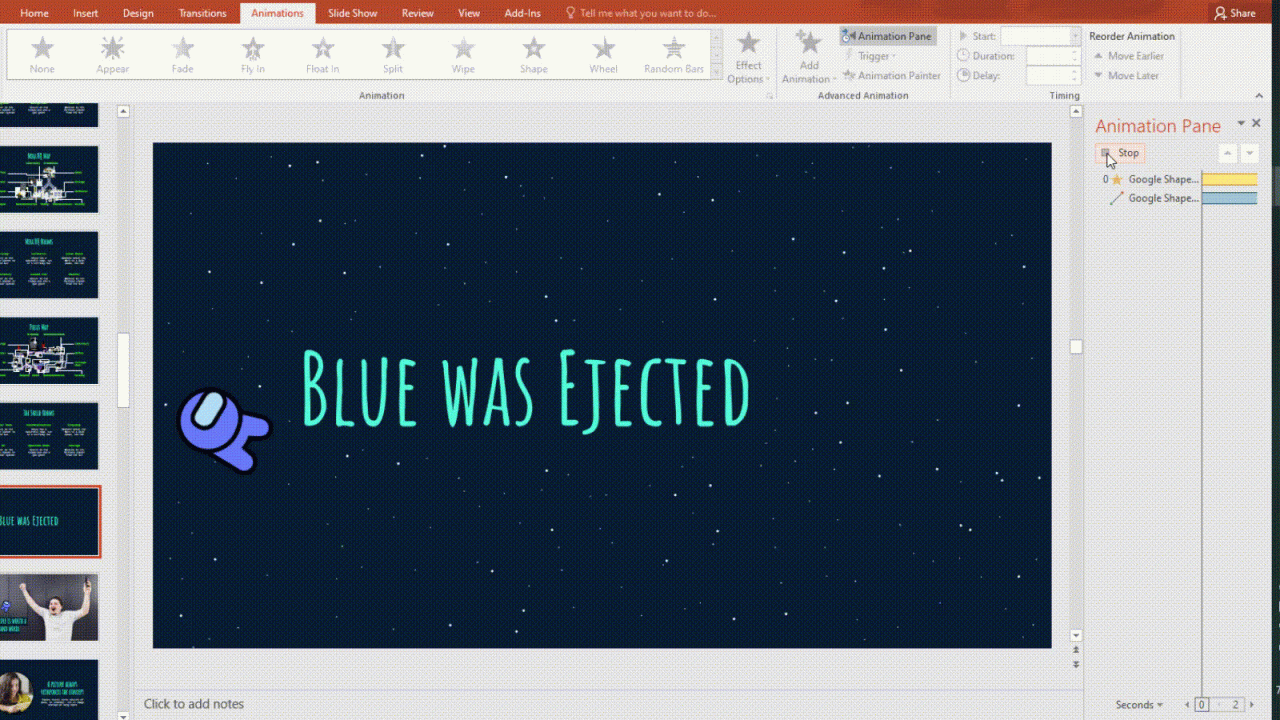Expand the animation gallery More arrow

click(716, 72)
